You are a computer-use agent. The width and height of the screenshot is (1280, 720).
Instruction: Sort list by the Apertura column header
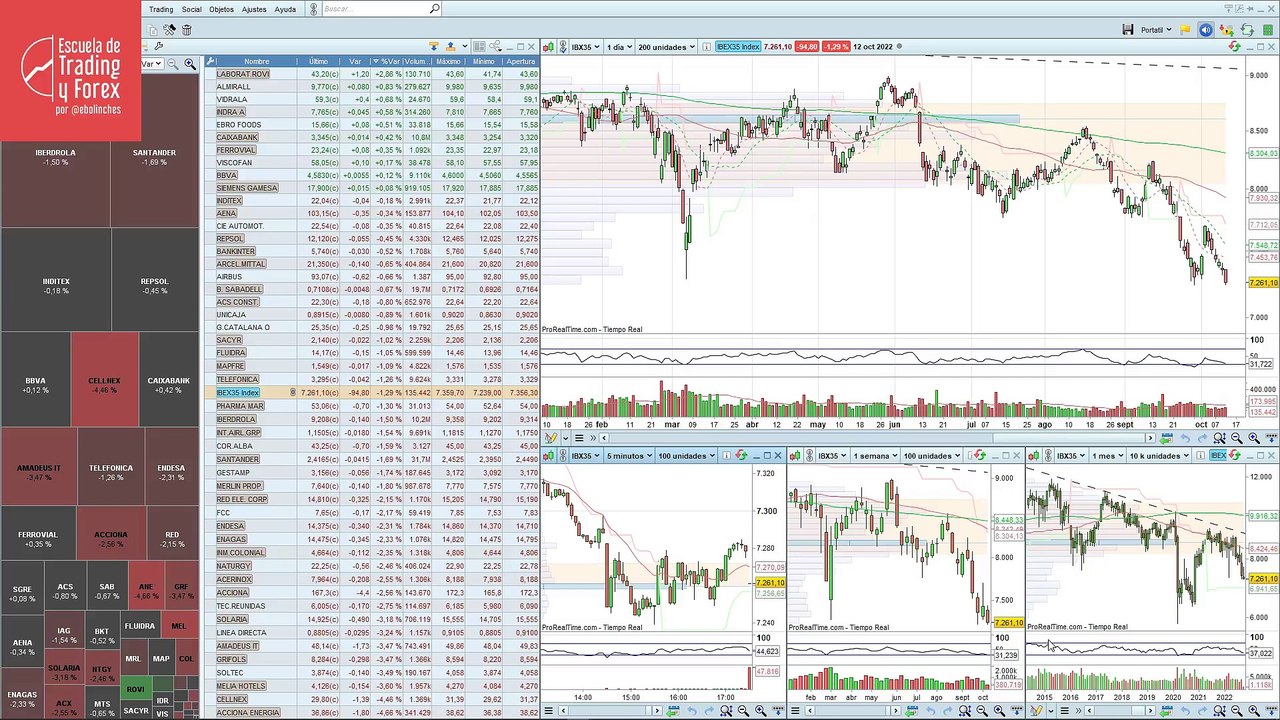(520, 61)
